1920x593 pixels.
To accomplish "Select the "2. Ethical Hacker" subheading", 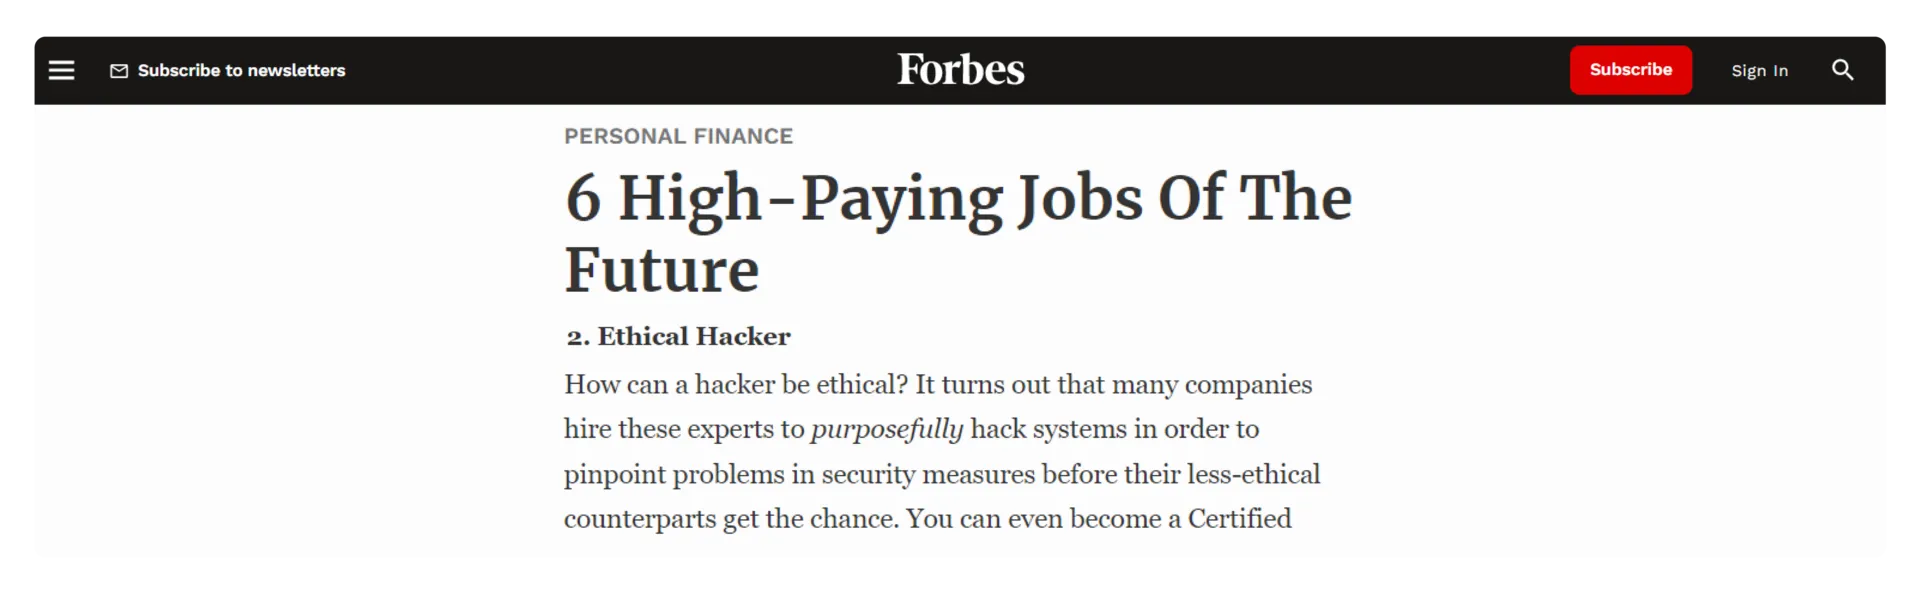I will pos(678,337).
